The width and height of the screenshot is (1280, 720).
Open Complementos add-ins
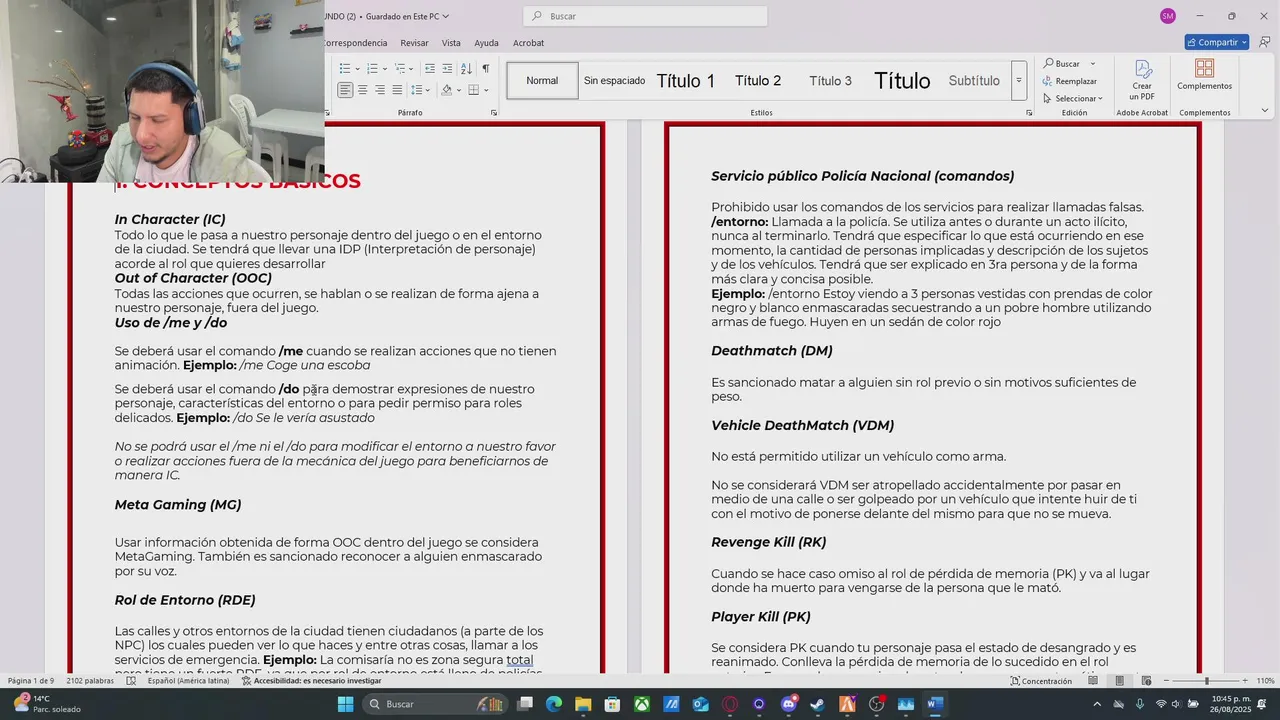tap(1204, 75)
